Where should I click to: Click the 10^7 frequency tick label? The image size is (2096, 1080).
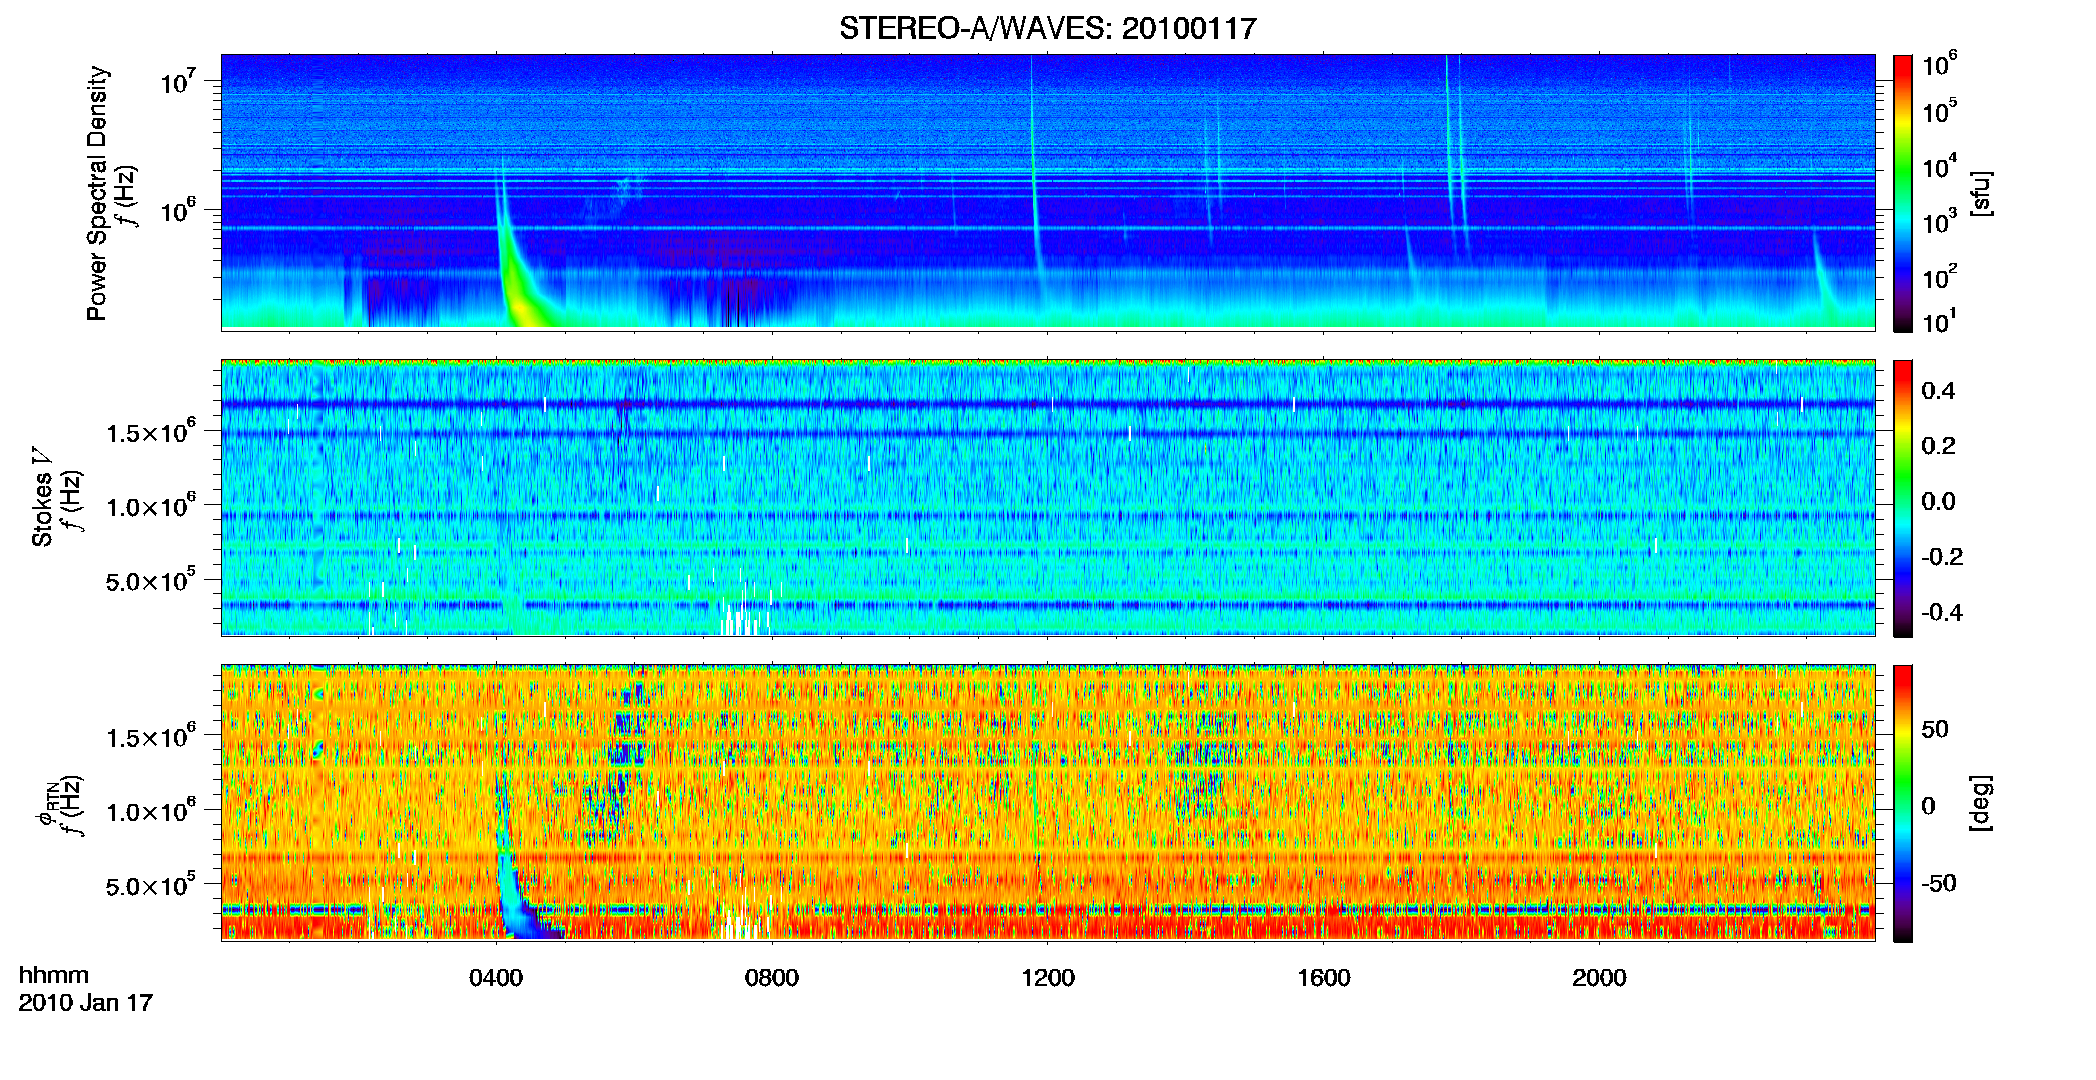[178, 82]
